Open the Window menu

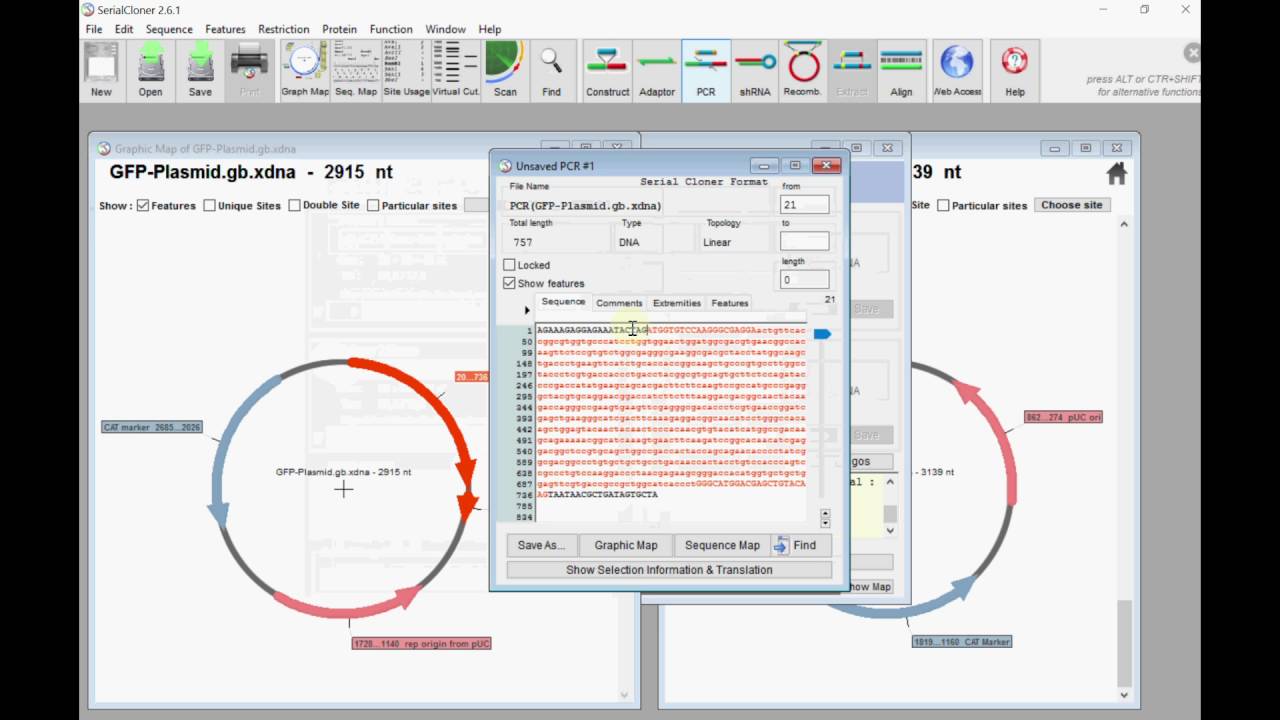[445, 29]
